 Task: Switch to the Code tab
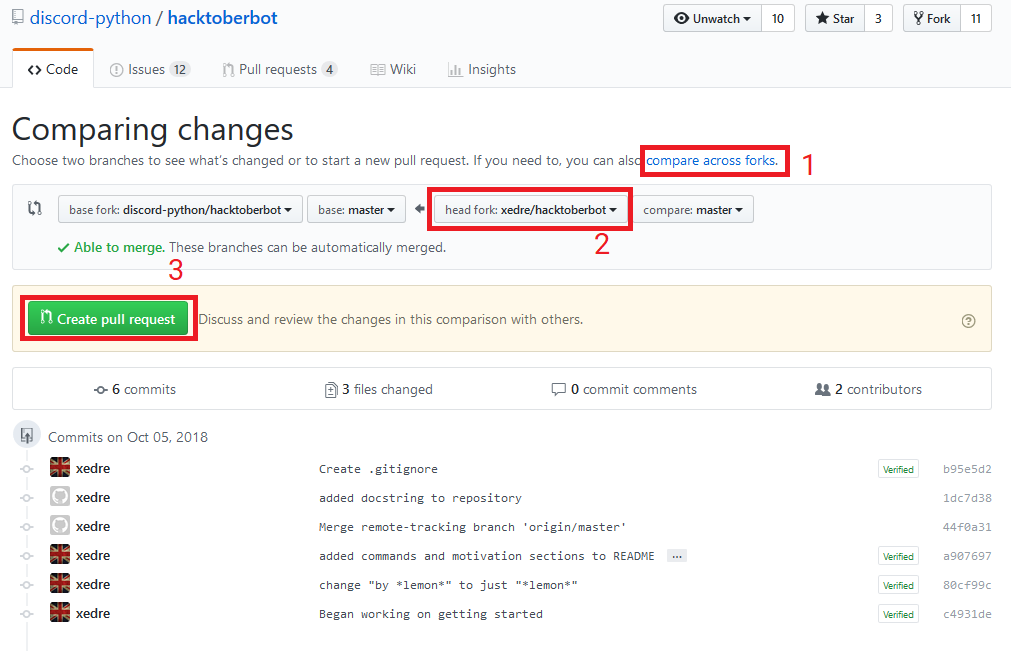[53, 70]
